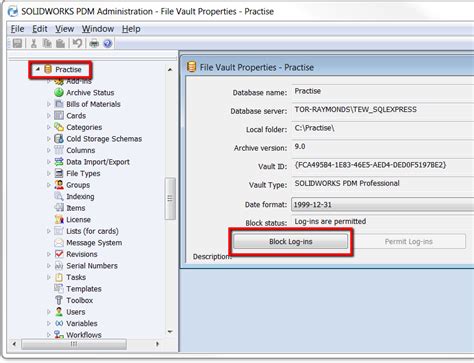Image resolution: width=474 pixels, height=363 pixels.
Task: Open the Window menu
Action: (x=98, y=29)
